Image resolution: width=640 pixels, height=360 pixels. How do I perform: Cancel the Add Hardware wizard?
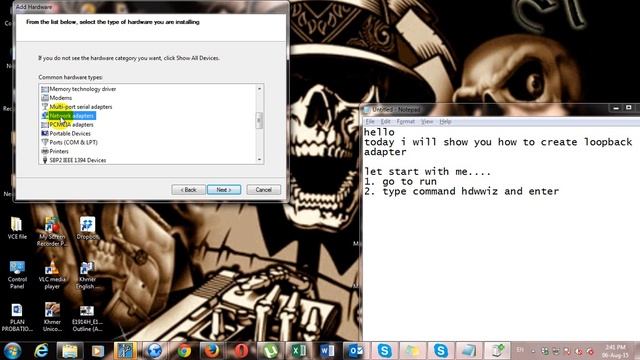[264, 190]
